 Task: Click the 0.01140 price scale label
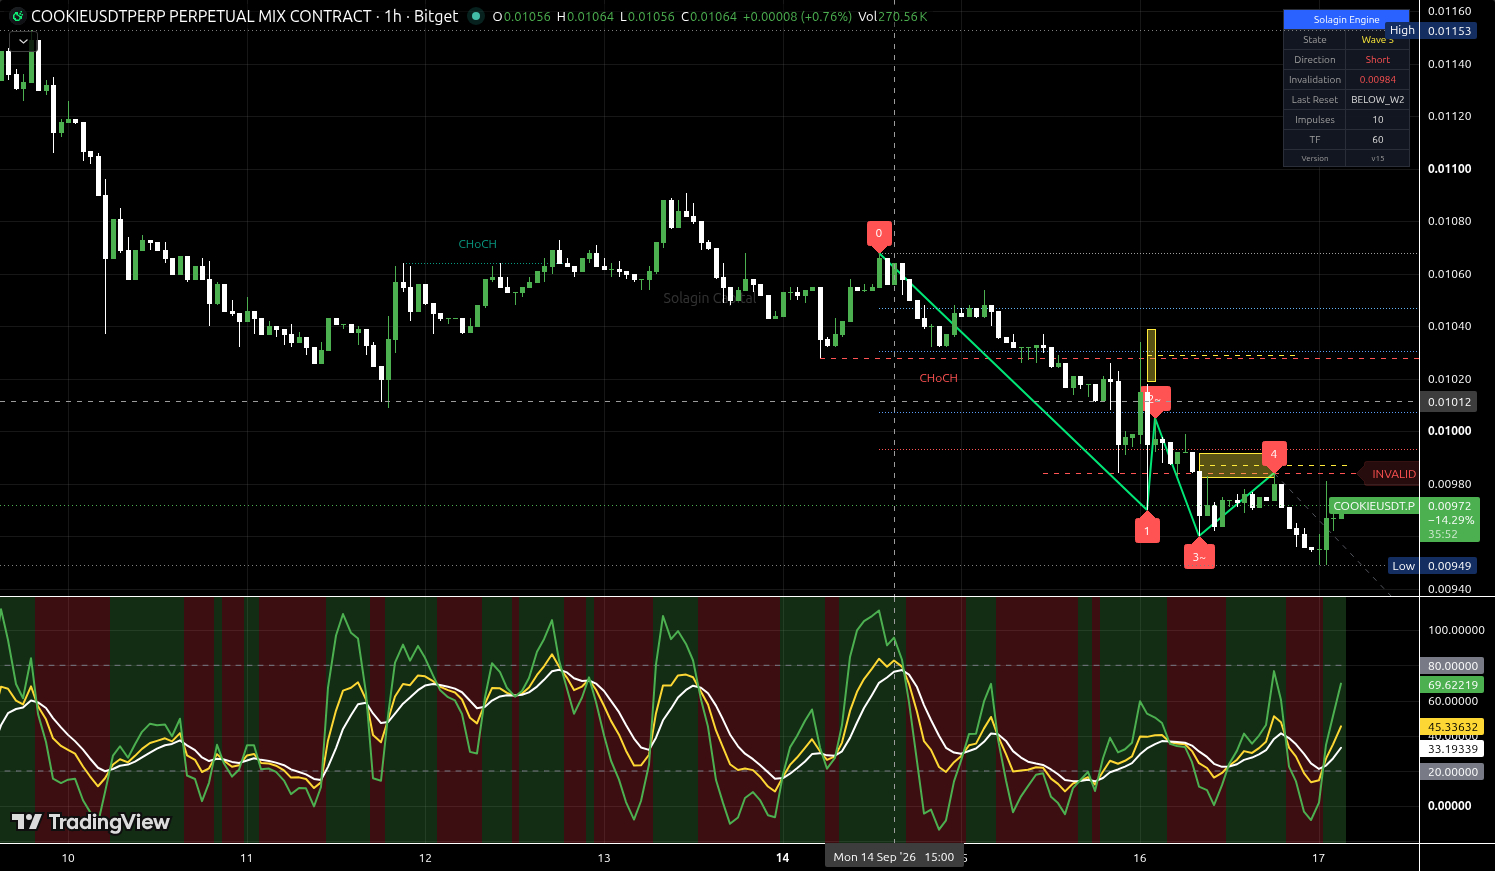click(x=1449, y=64)
